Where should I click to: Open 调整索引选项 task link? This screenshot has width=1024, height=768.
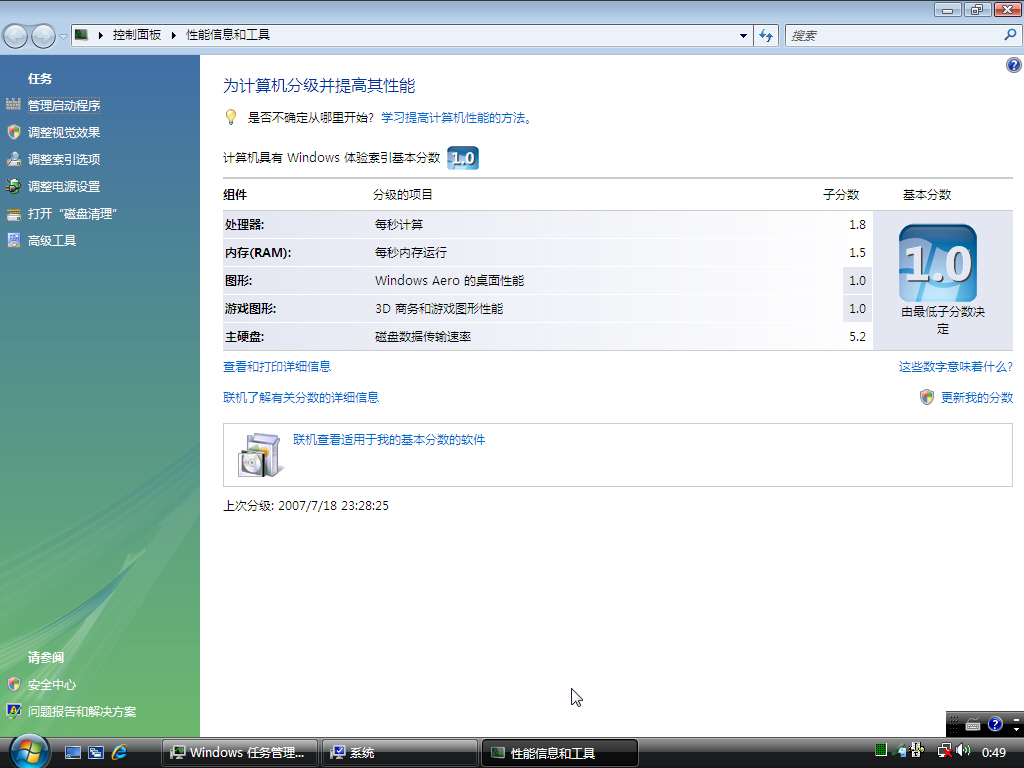pos(63,159)
